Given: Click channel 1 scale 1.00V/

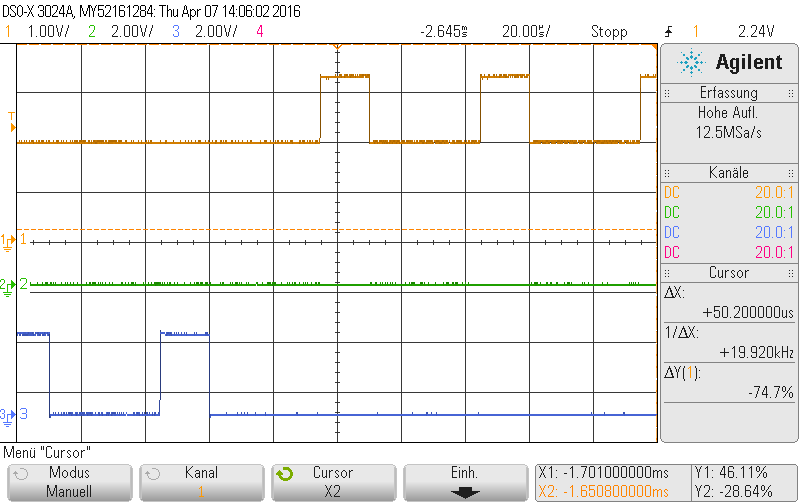Looking at the screenshot, I should (x=48, y=32).
